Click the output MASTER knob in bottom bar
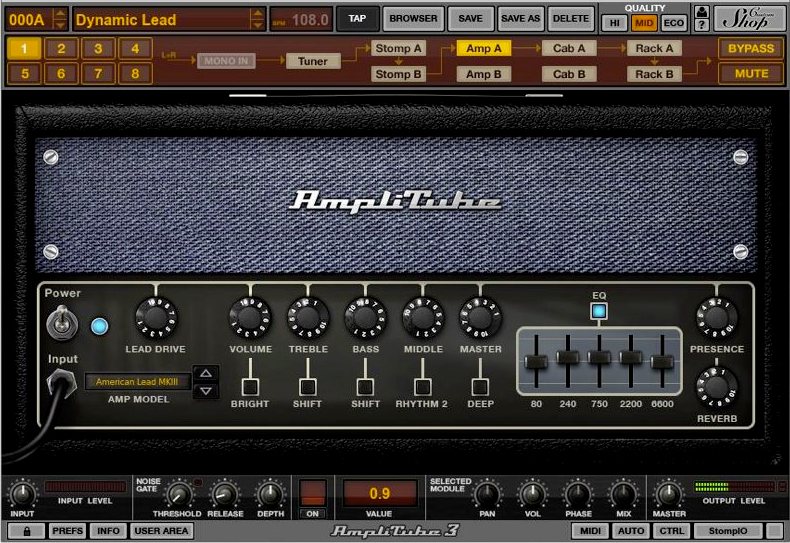This screenshot has width=790, height=543. (669, 495)
